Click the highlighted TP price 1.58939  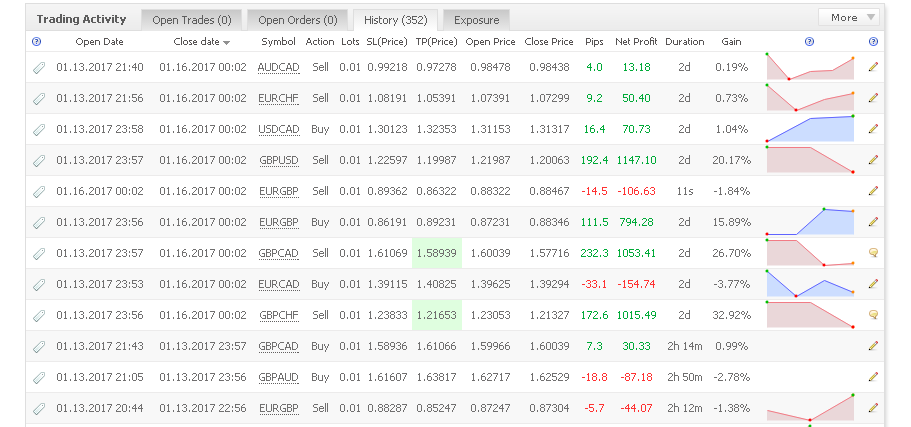coord(437,253)
